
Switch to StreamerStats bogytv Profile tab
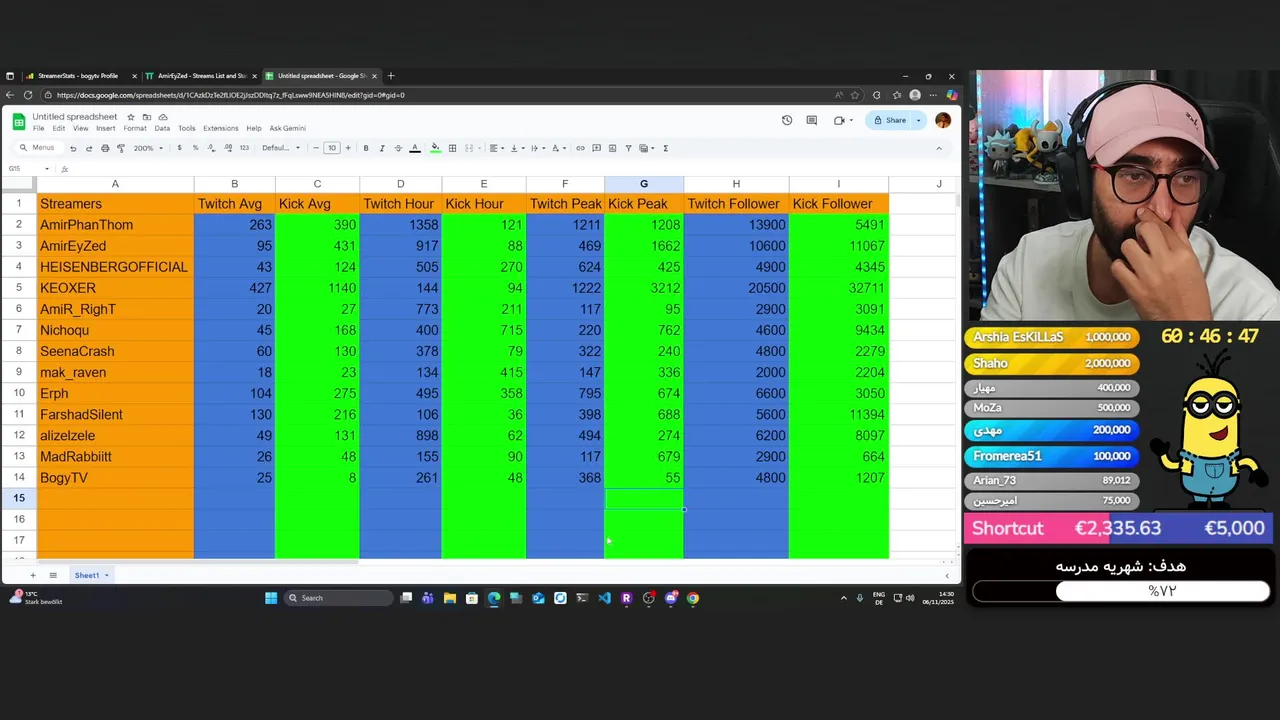pyautogui.click(x=78, y=76)
